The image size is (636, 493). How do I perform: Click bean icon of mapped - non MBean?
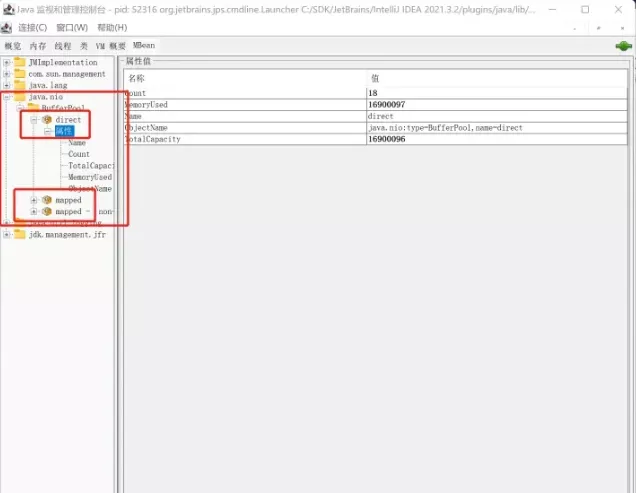click(47, 211)
